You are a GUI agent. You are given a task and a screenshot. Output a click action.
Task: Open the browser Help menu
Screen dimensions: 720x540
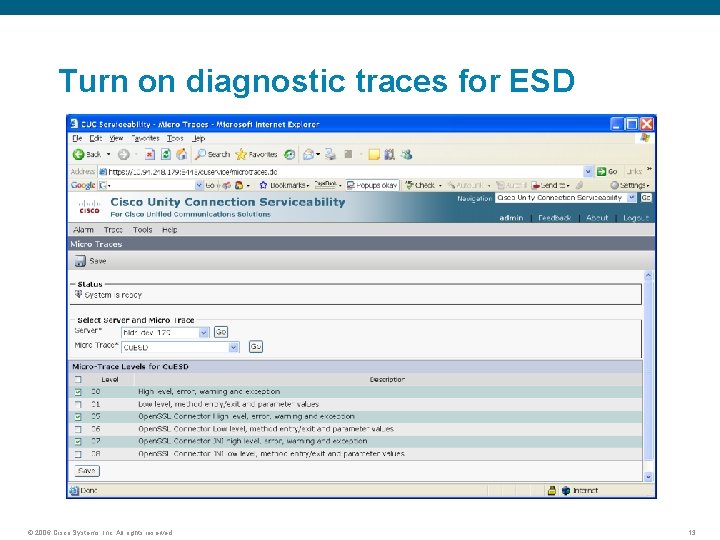[198, 138]
